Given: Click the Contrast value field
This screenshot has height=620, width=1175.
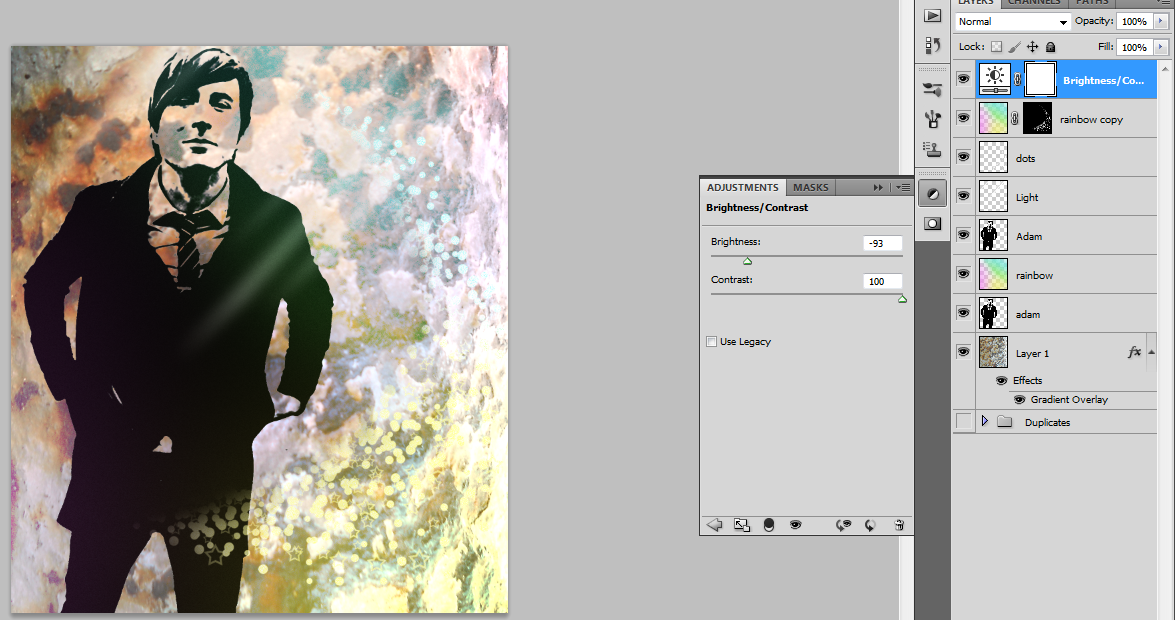Looking at the screenshot, I should [x=882, y=281].
